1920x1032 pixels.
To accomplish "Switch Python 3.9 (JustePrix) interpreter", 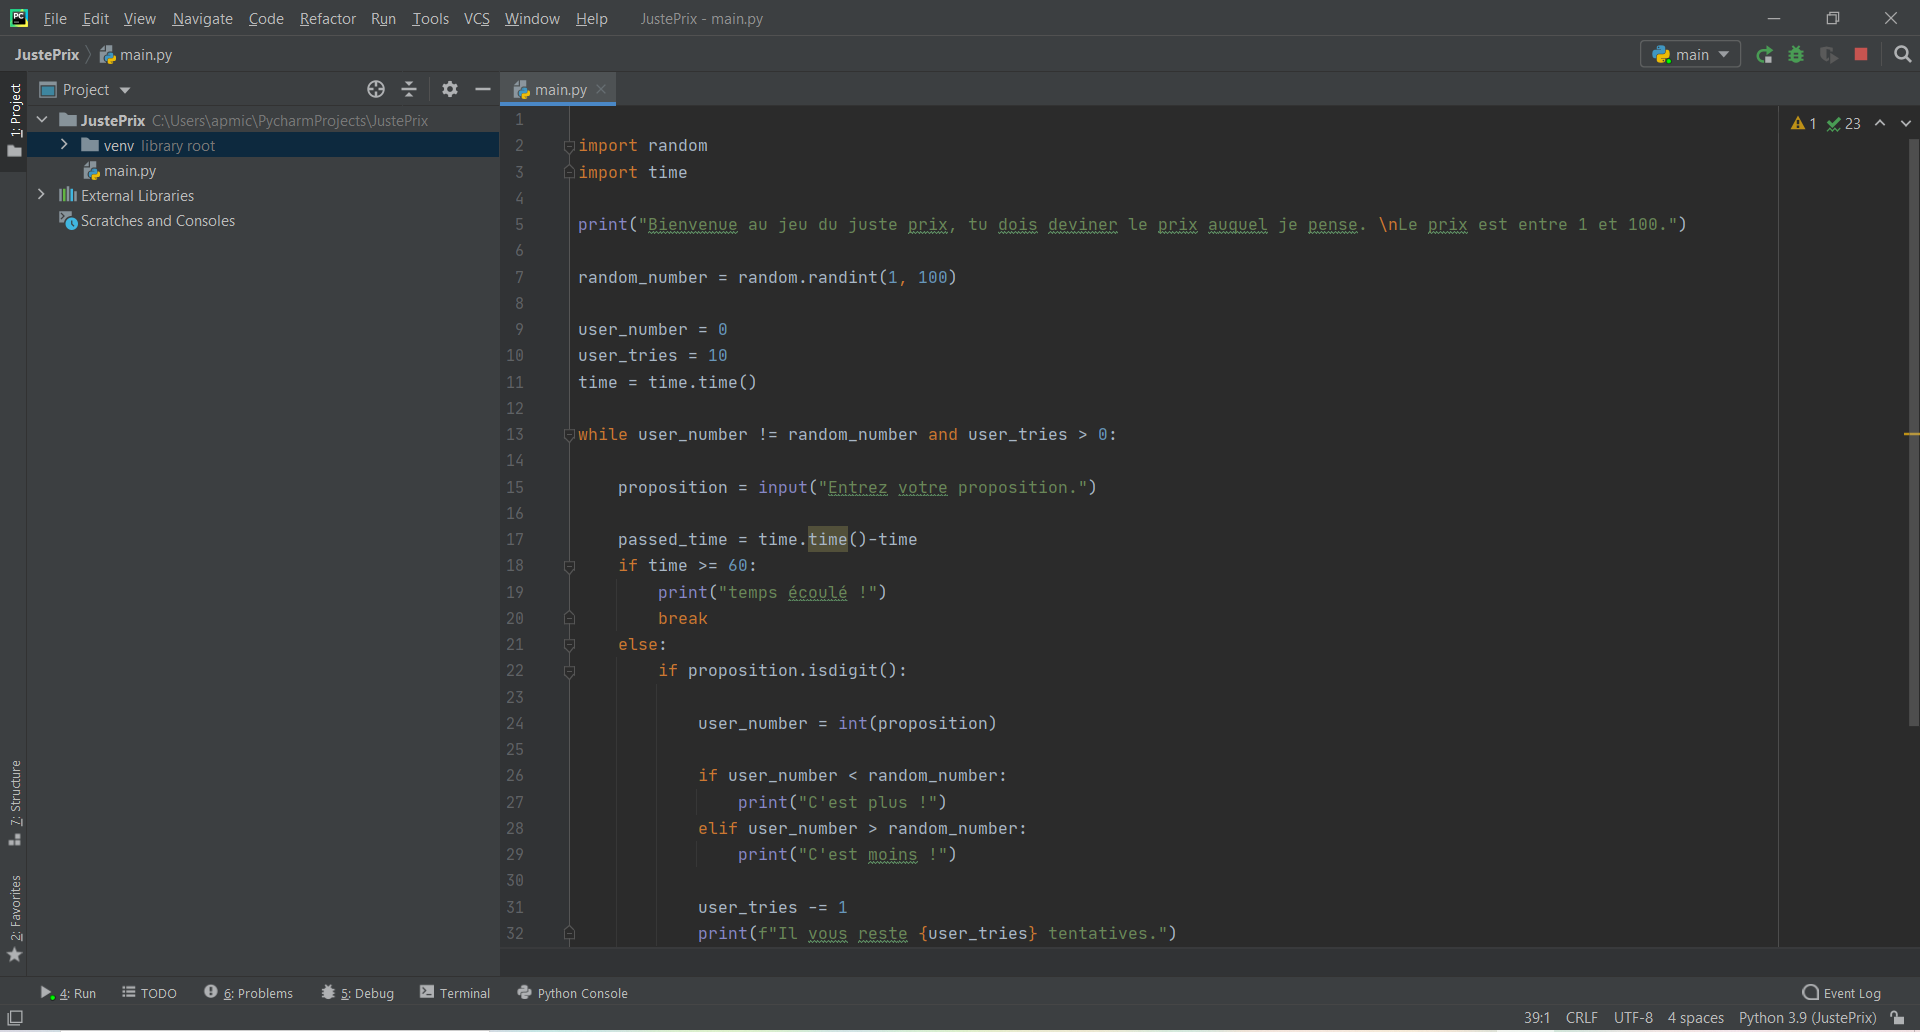I will [x=1807, y=1018].
